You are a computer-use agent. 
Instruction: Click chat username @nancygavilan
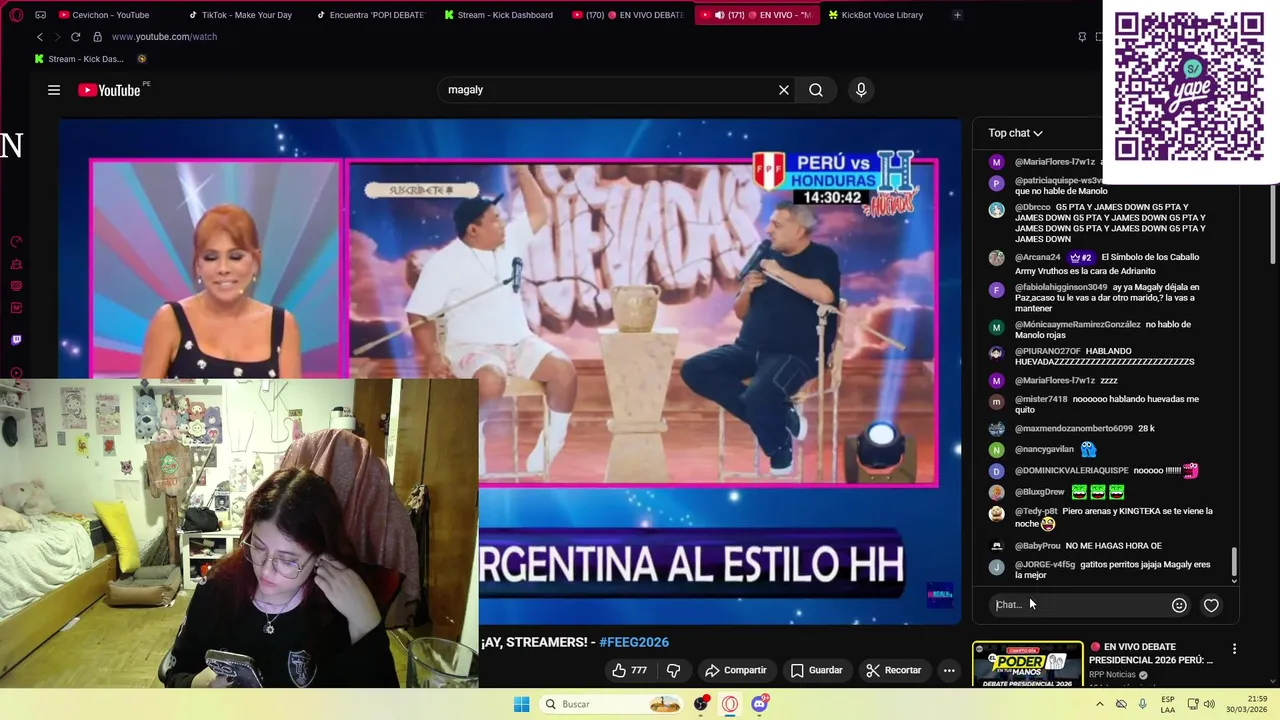[x=1044, y=450]
